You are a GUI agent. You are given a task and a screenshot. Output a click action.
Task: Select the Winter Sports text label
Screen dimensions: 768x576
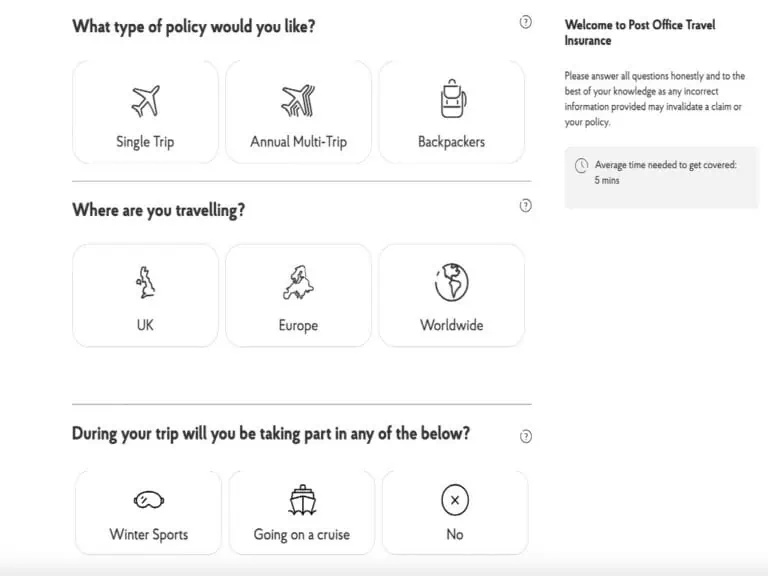[x=149, y=534]
